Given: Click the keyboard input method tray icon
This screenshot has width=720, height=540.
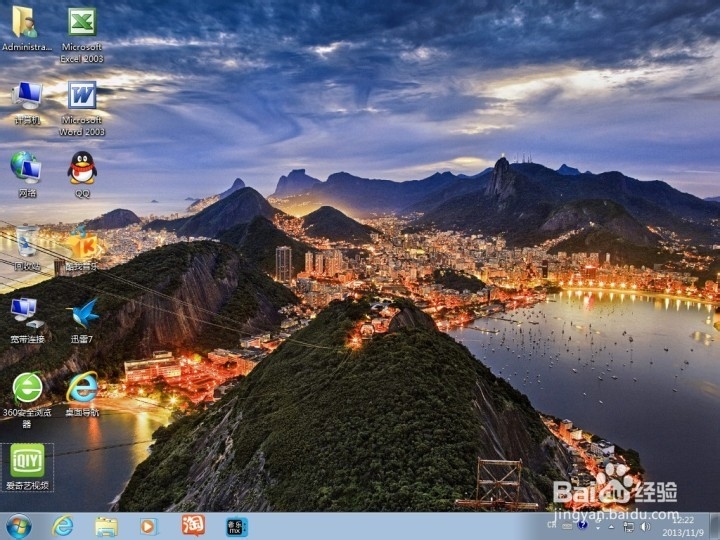Looking at the screenshot, I should (x=568, y=526).
